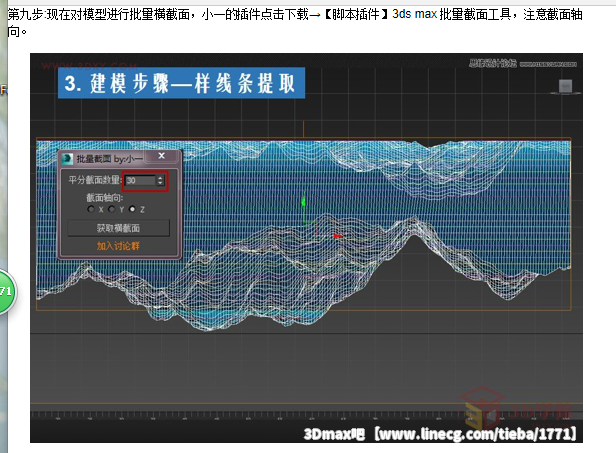This screenshot has height=453, width=616.
Task: Click the 获取横截面 button
Action: tap(118, 228)
